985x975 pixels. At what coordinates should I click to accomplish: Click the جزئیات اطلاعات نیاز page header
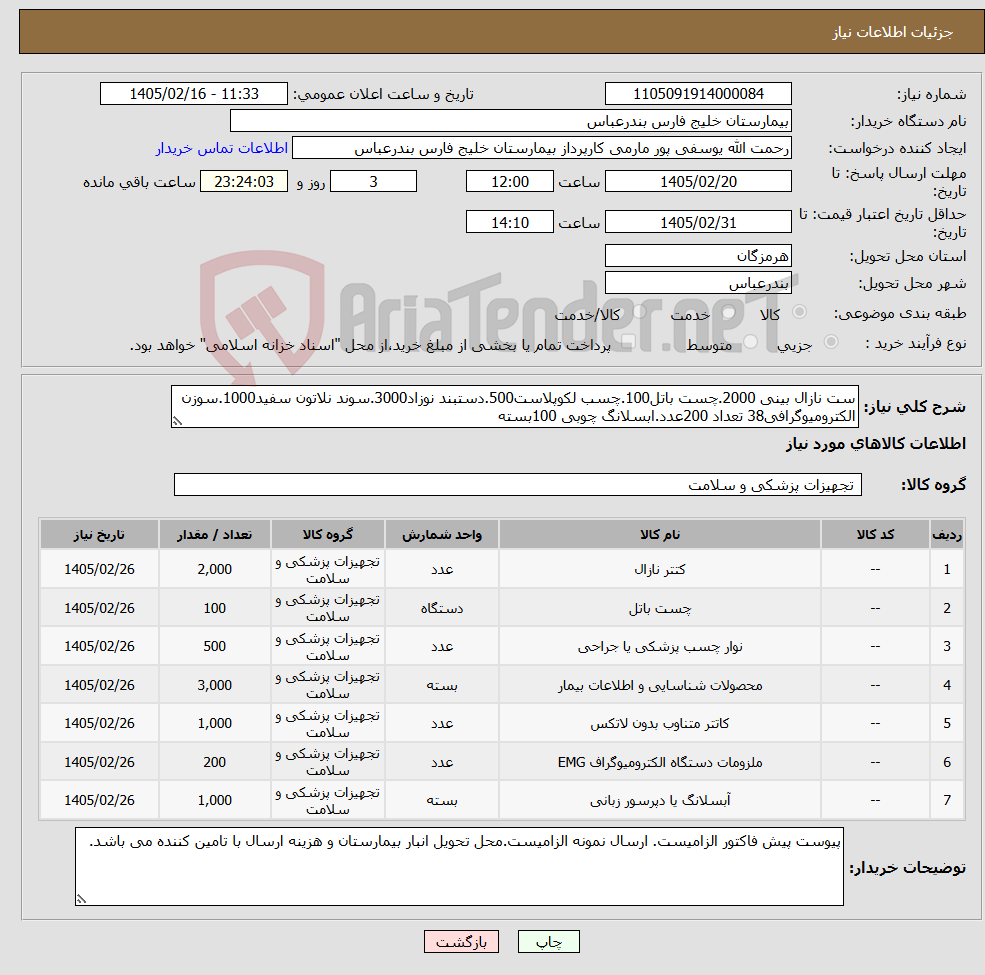[893, 32]
